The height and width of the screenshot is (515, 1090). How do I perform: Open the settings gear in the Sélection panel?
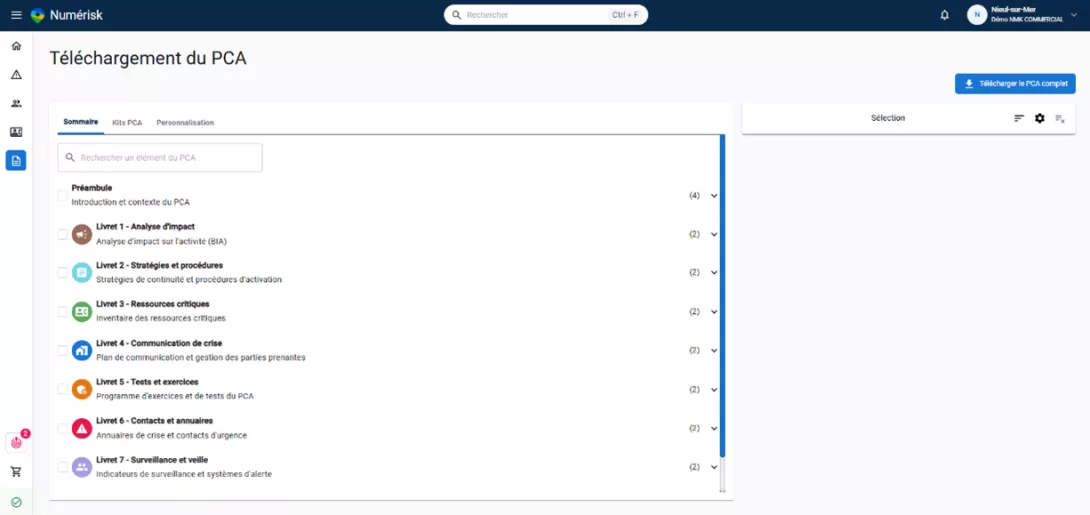coord(1039,118)
